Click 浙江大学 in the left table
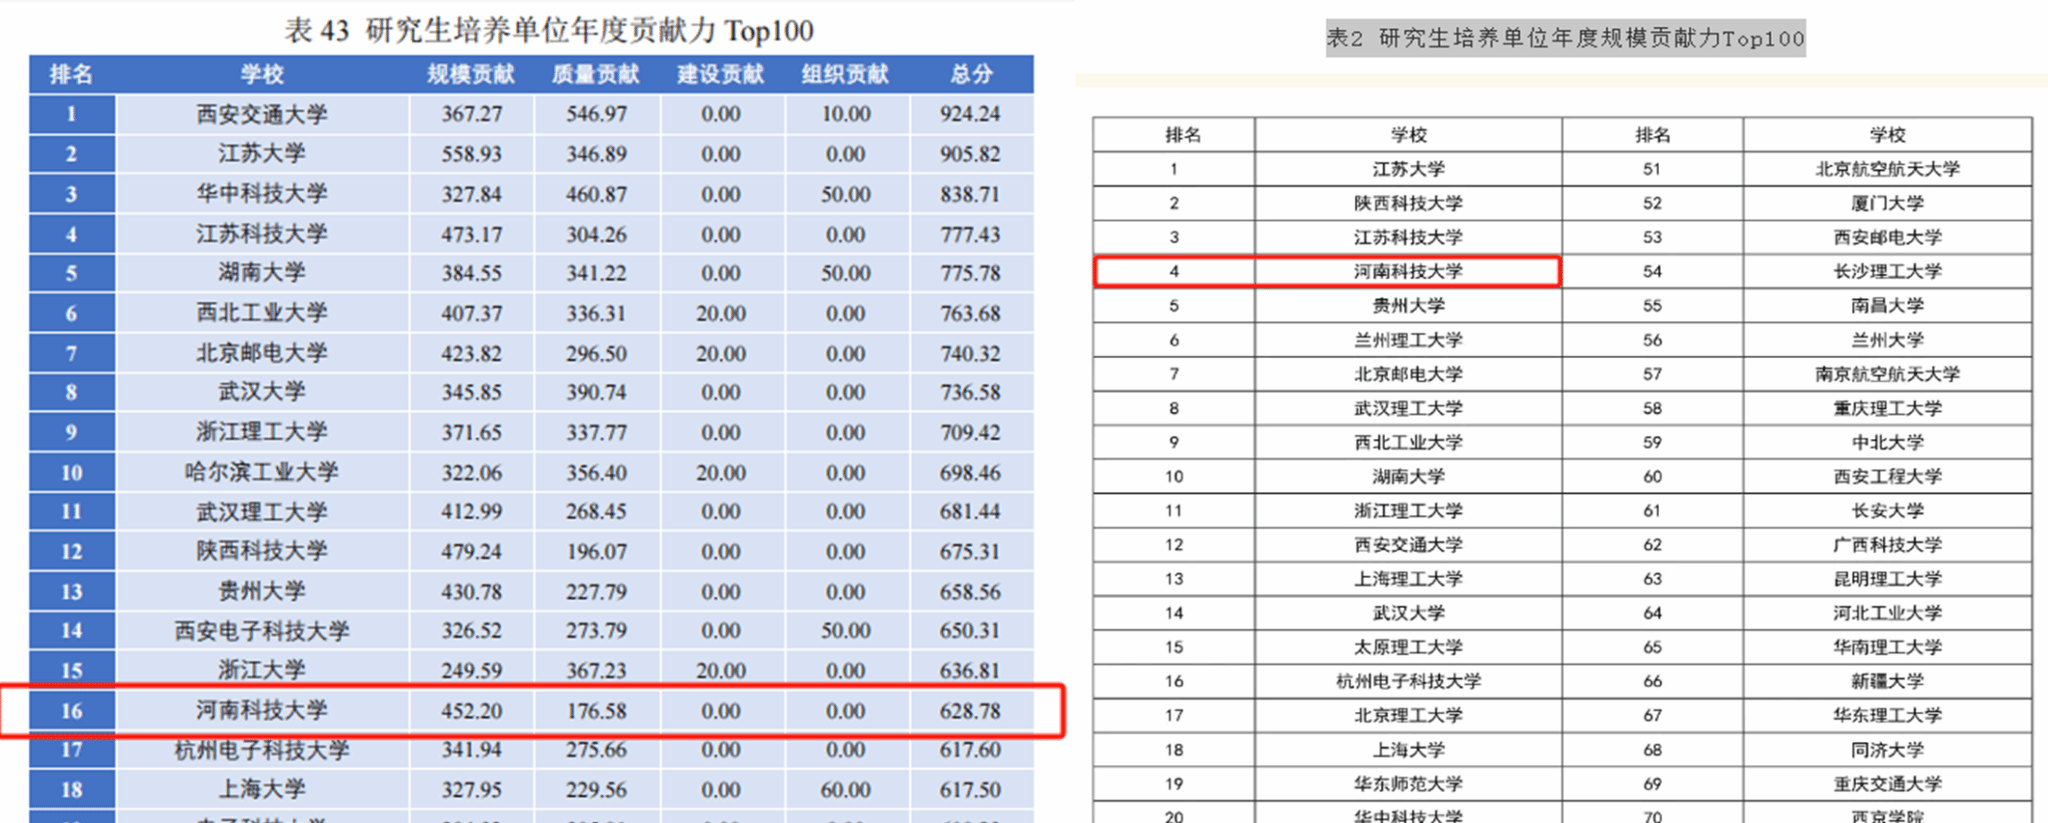 point(262,670)
